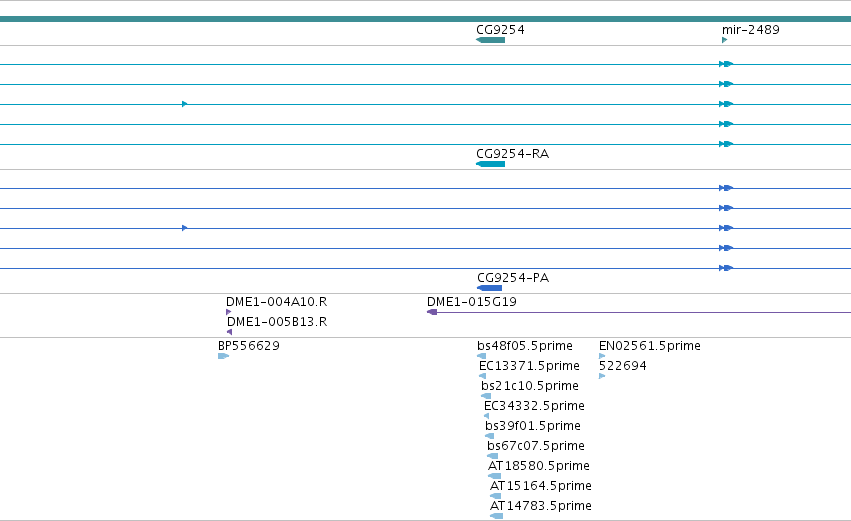This screenshot has width=851, height=521.
Task: Select the EC13371.5prime EST glyph
Action: pyautogui.click(x=482, y=376)
